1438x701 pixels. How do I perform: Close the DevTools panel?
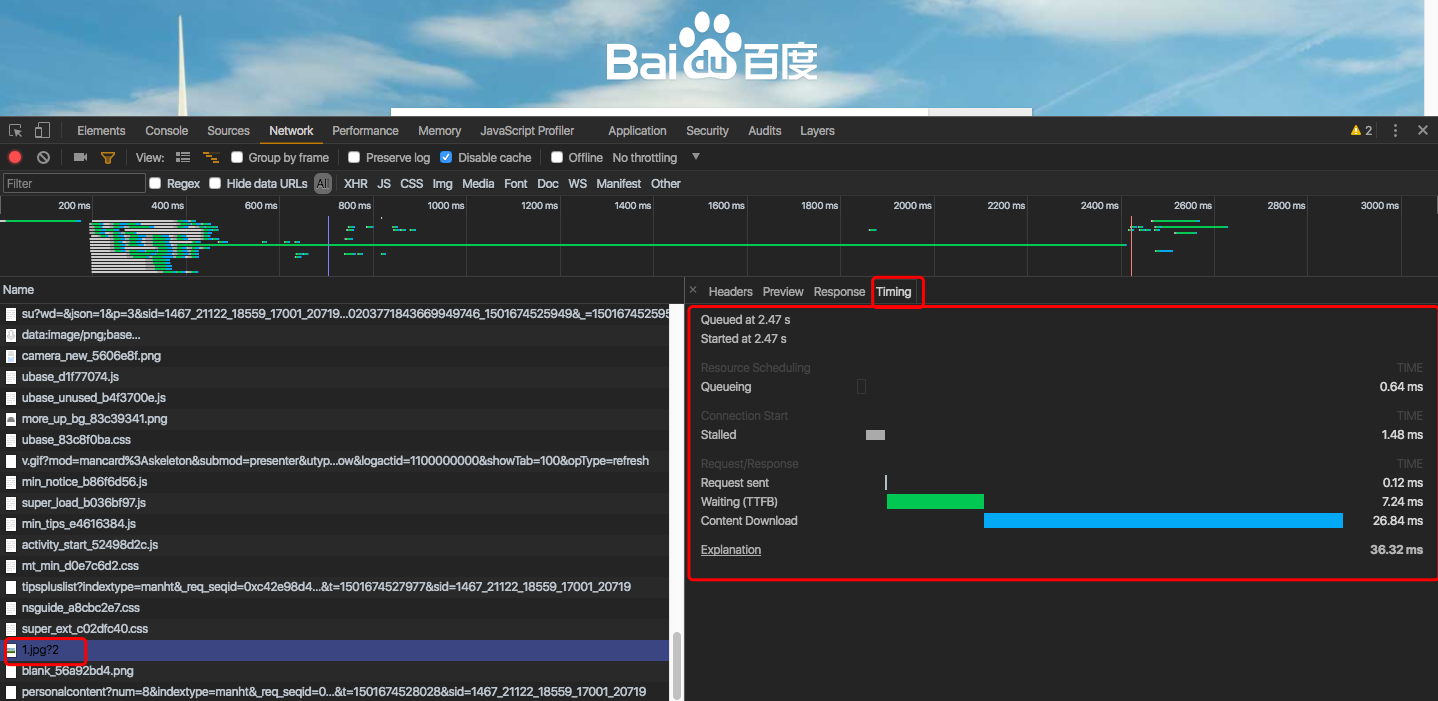[1423, 131]
